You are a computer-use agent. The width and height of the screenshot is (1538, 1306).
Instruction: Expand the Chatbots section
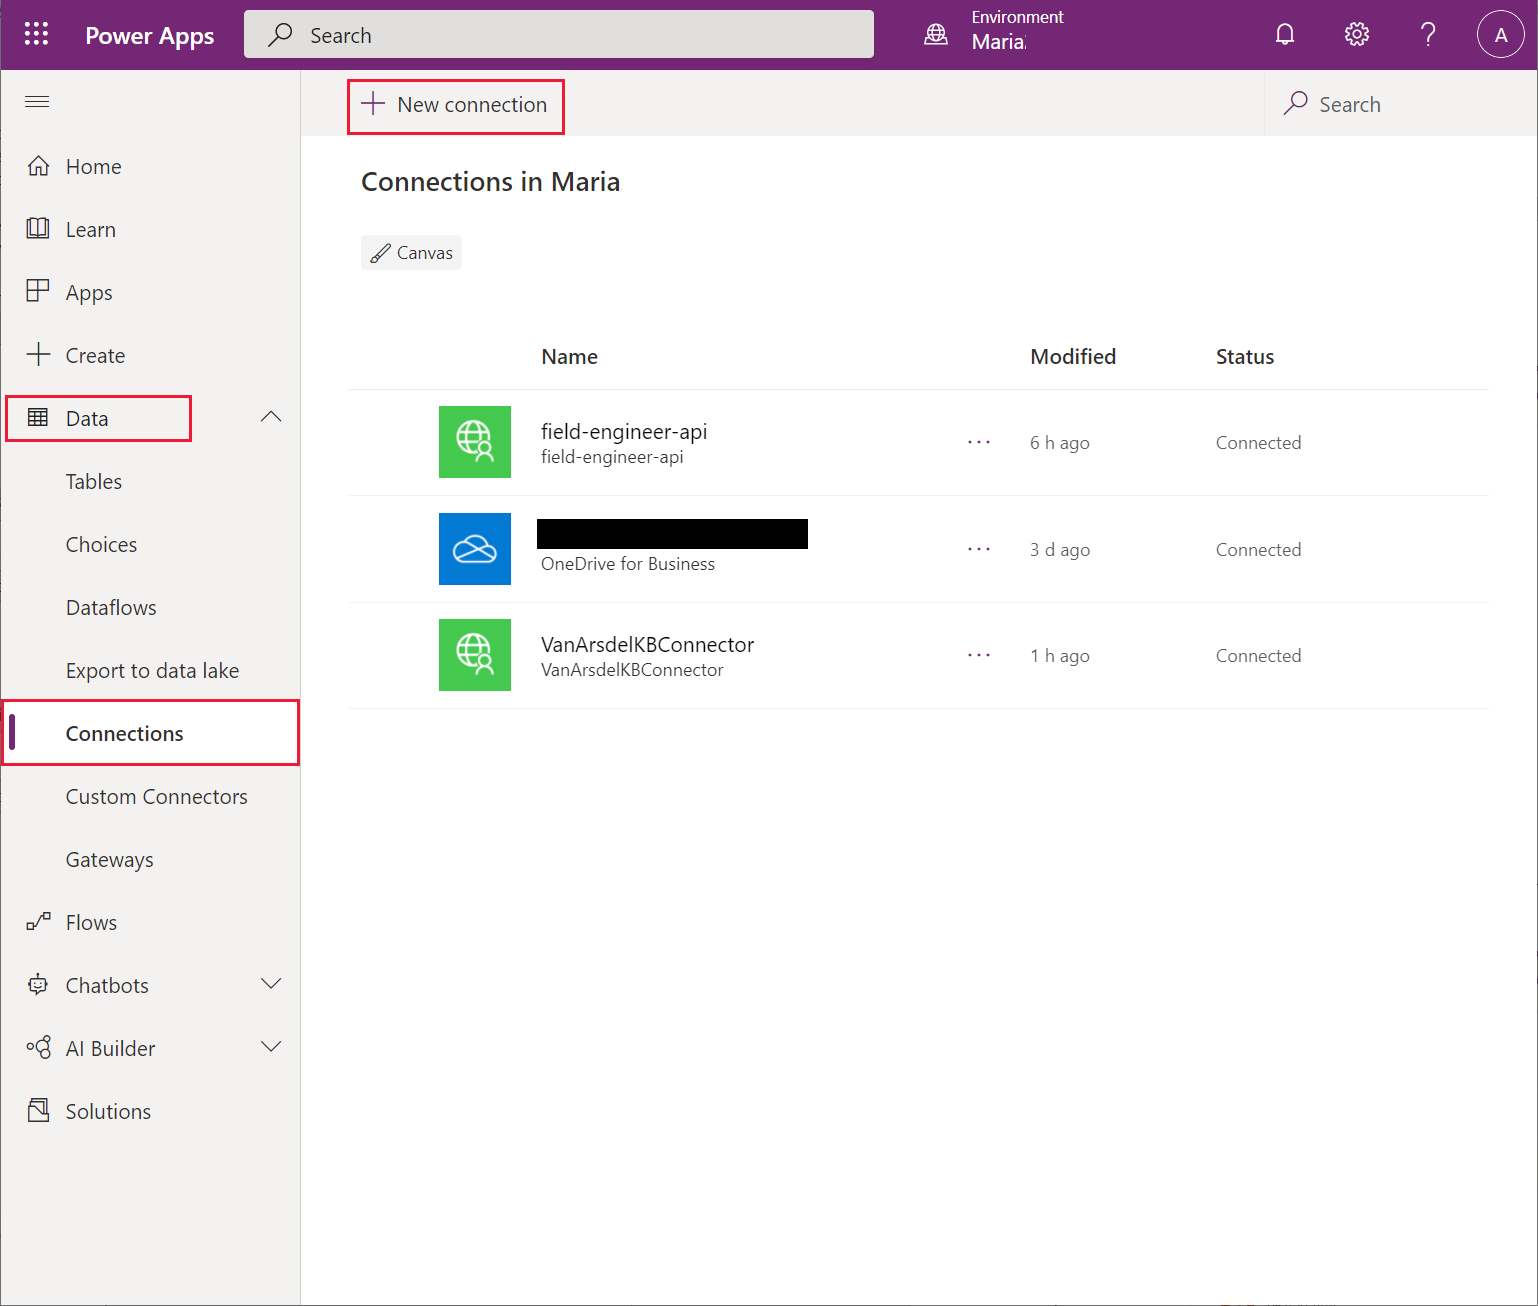pyautogui.click(x=271, y=984)
